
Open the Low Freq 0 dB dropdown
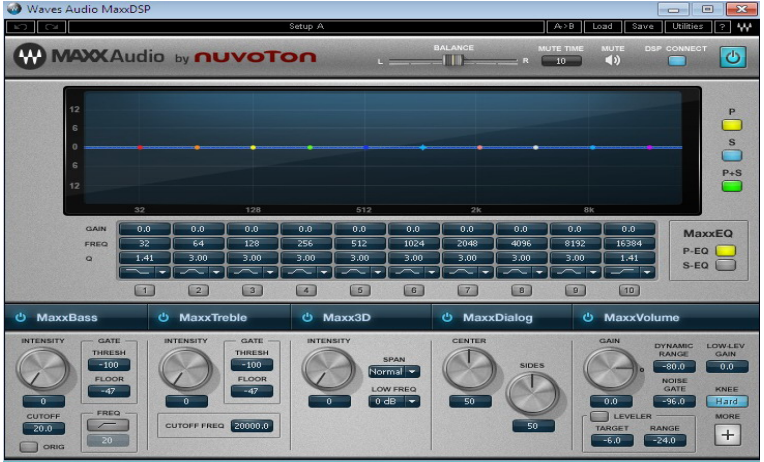click(394, 402)
